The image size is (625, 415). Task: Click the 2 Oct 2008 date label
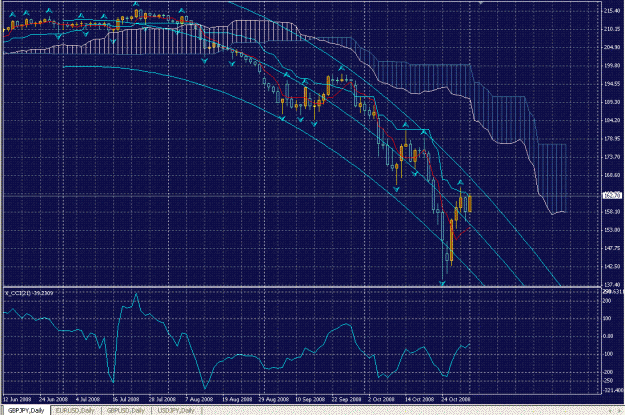tap(381, 399)
